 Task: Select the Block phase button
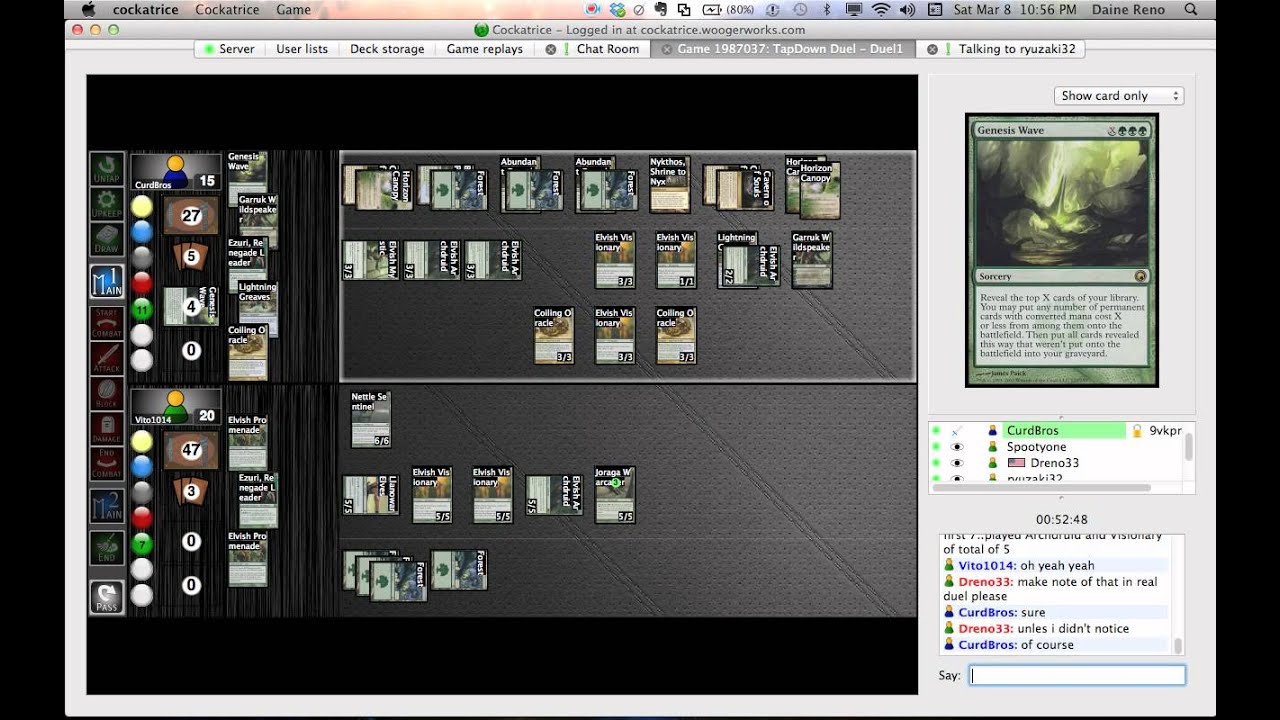[x=107, y=395]
